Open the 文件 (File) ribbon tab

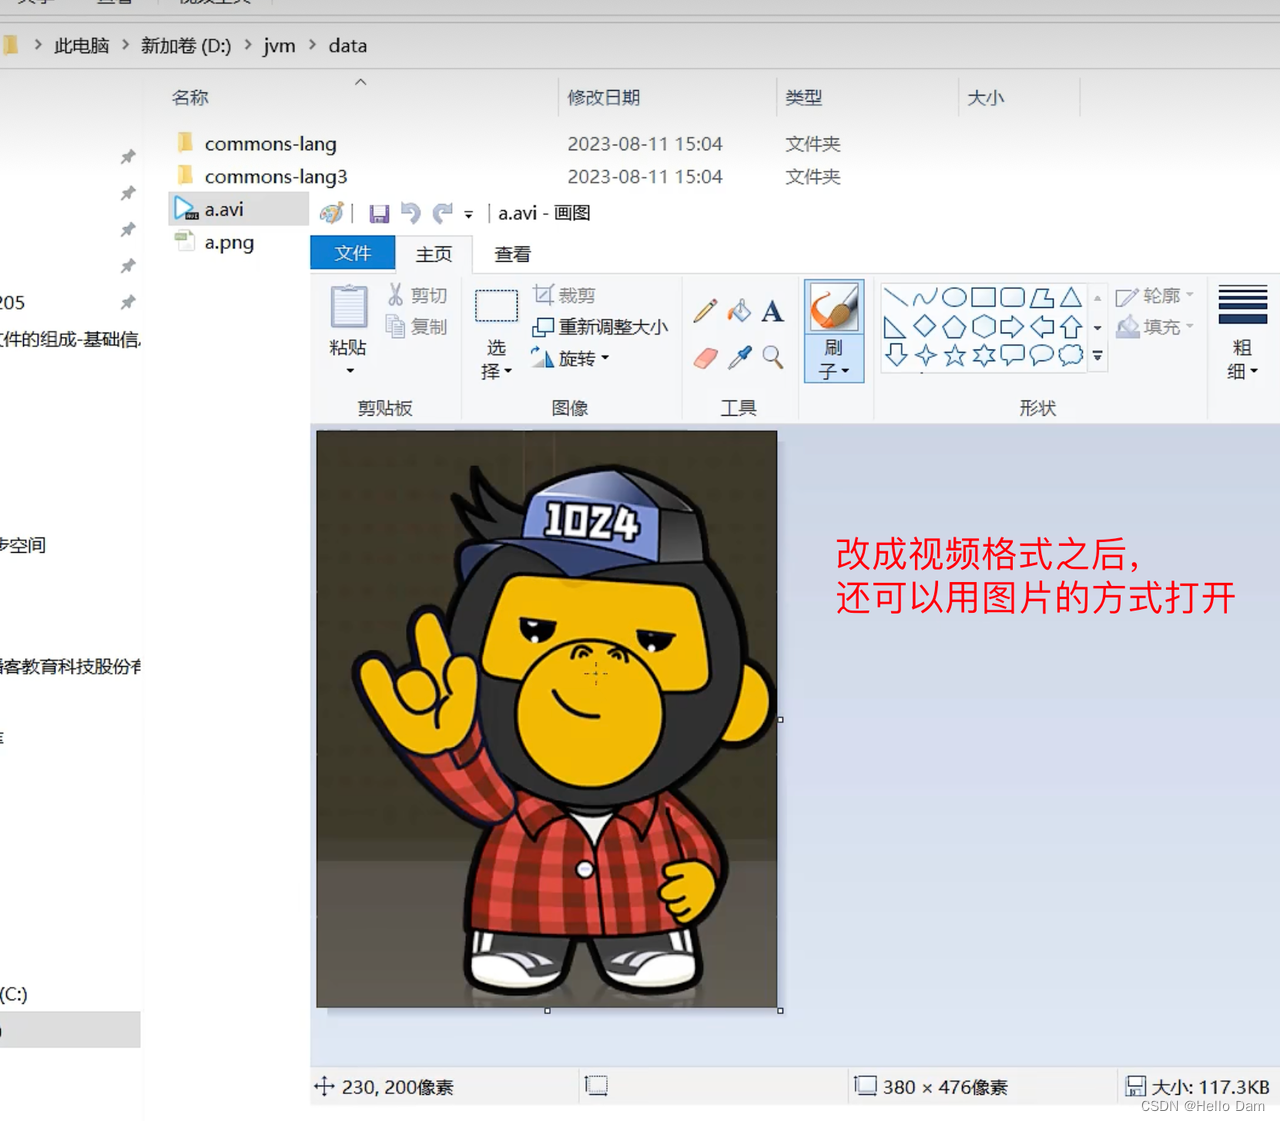coord(352,253)
